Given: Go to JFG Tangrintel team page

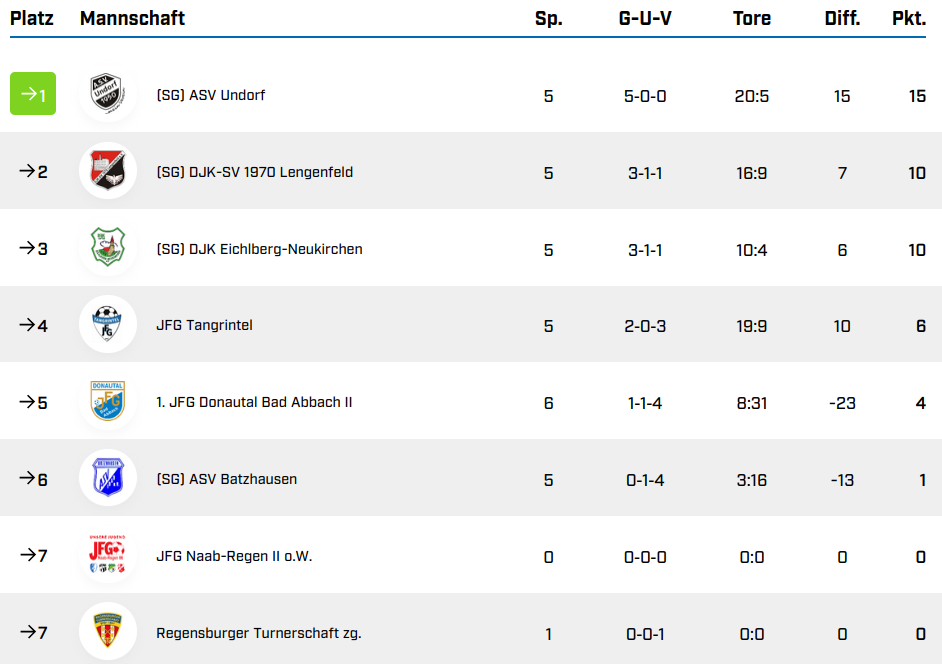Looking at the screenshot, I should click(204, 325).
